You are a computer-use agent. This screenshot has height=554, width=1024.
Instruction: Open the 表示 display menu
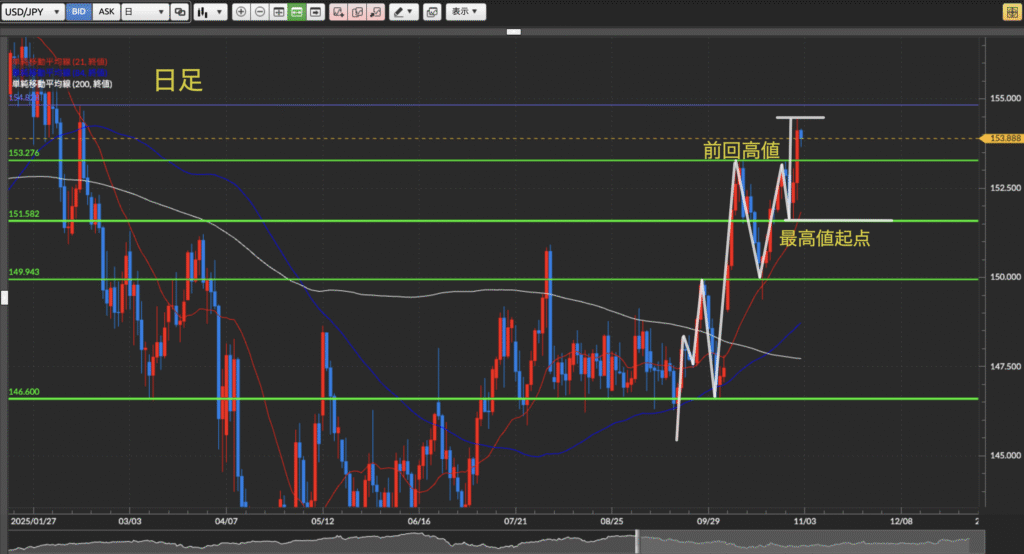(464, 12)
